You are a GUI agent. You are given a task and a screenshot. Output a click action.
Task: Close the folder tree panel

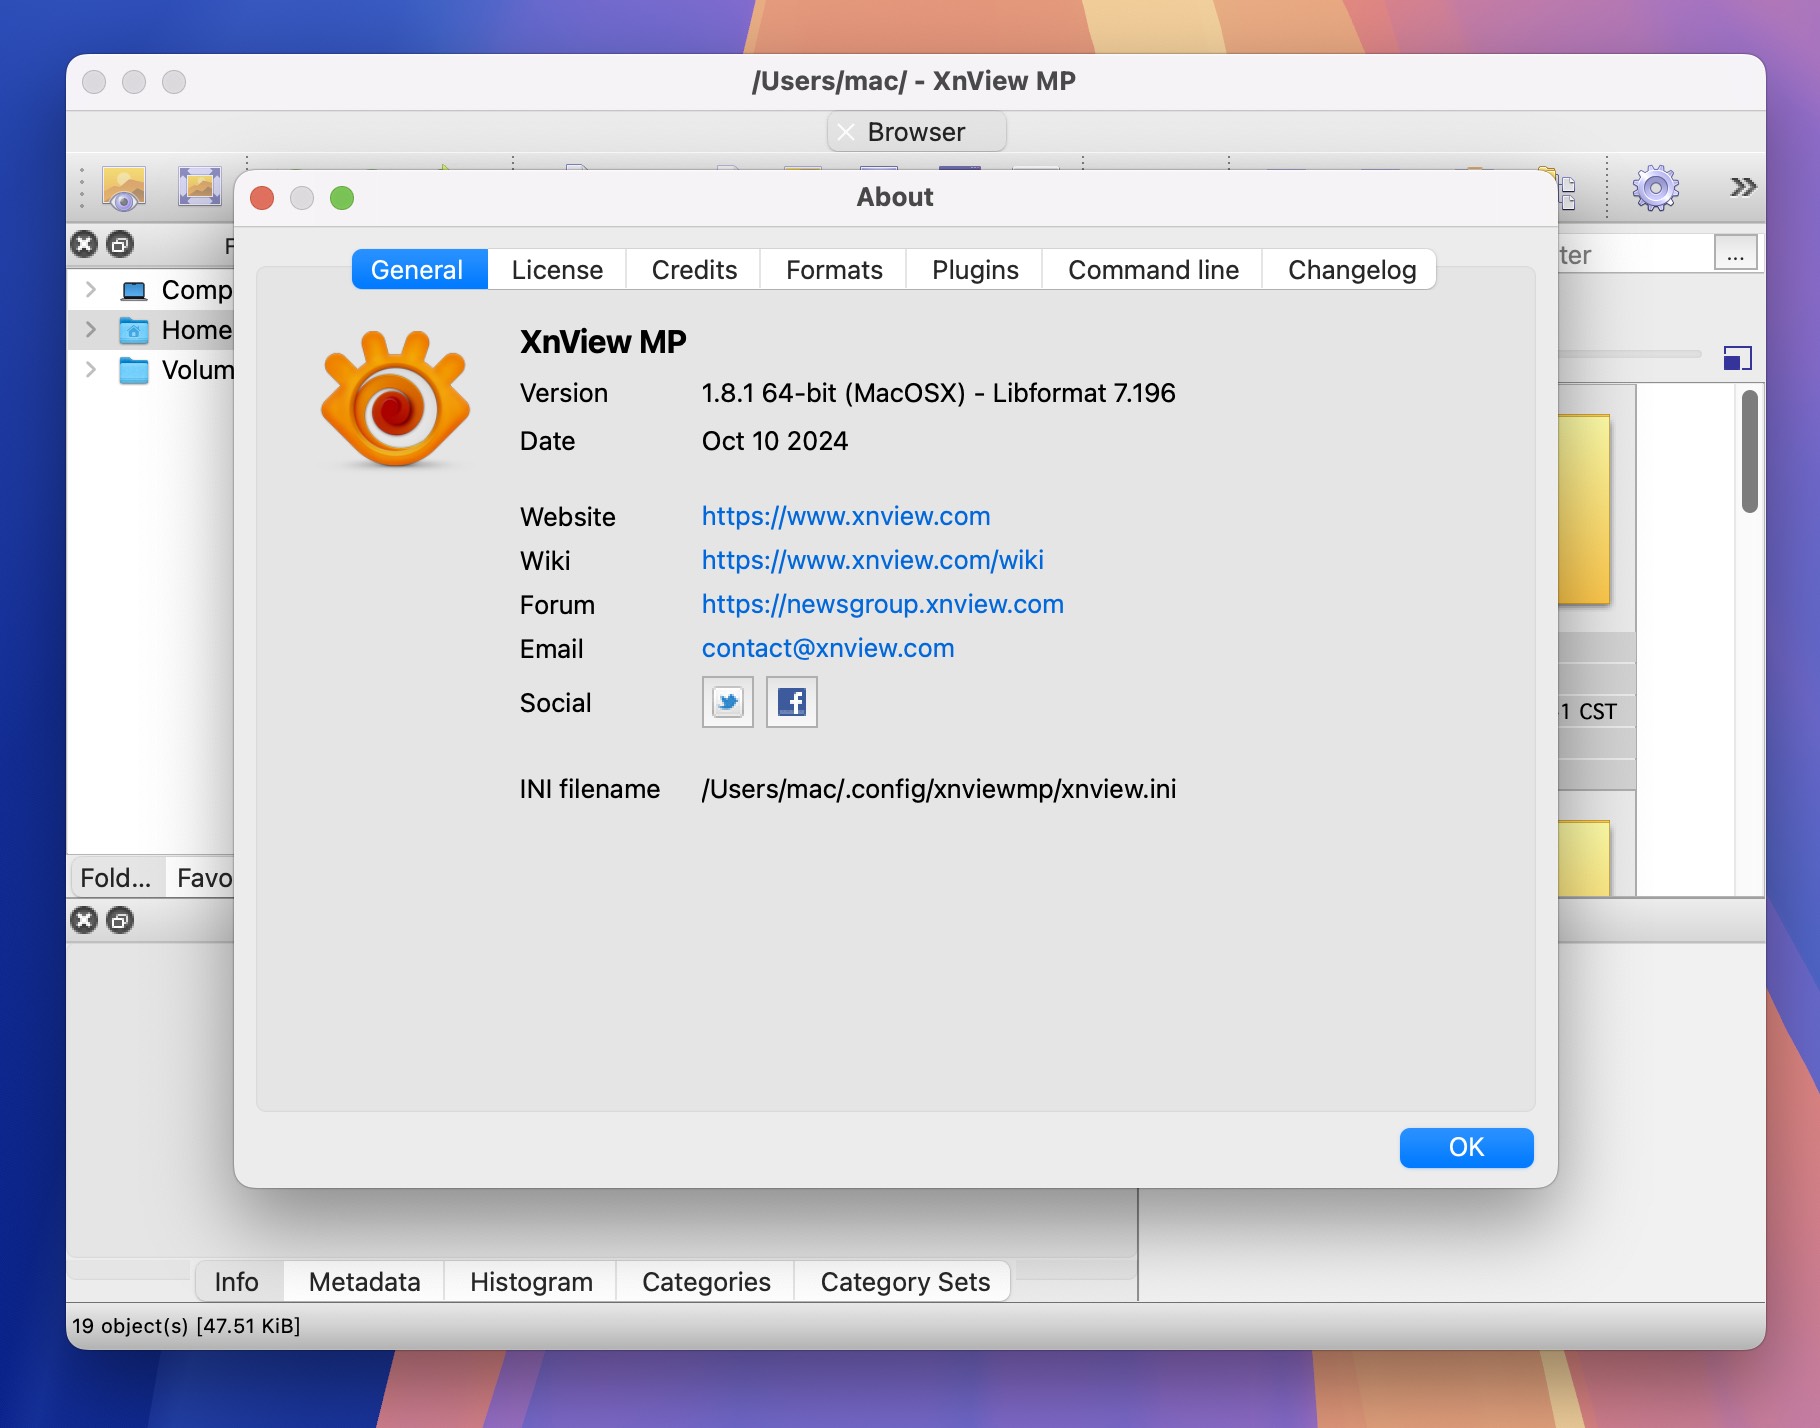[84, 244]
